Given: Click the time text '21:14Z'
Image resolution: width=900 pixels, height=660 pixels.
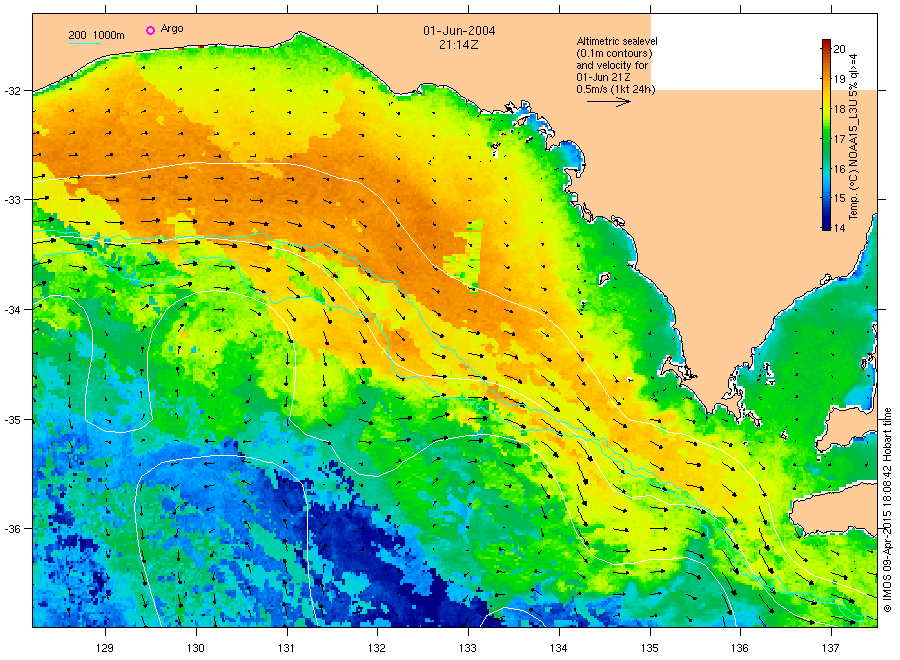Looking at the screenshot, I should pyautogui.click(x=459, y=45).
